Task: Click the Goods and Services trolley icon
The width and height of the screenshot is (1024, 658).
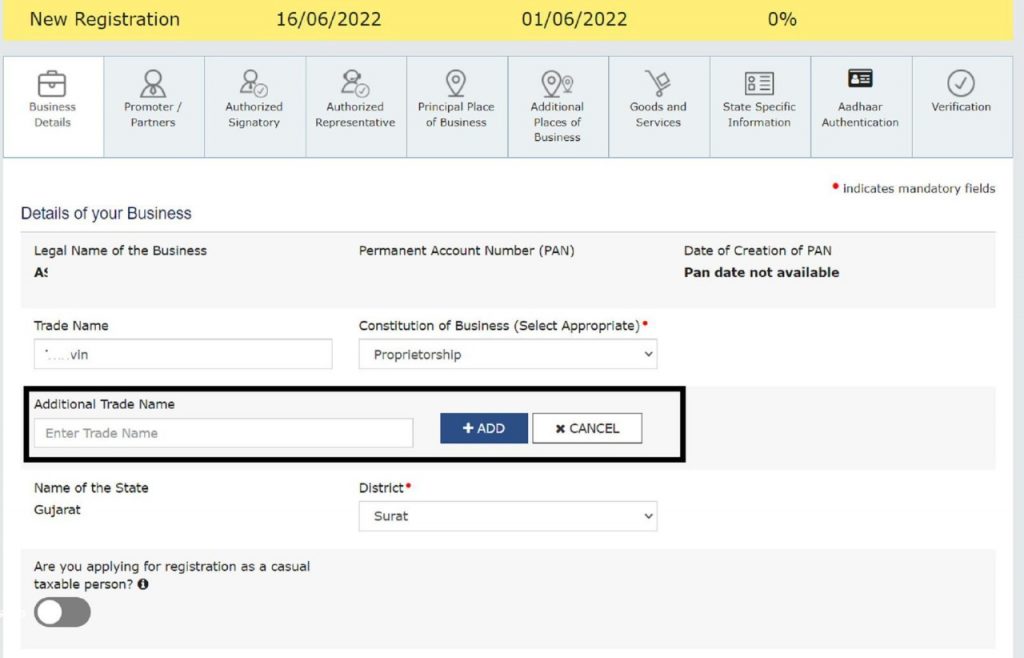Action: tap(658, 82)
